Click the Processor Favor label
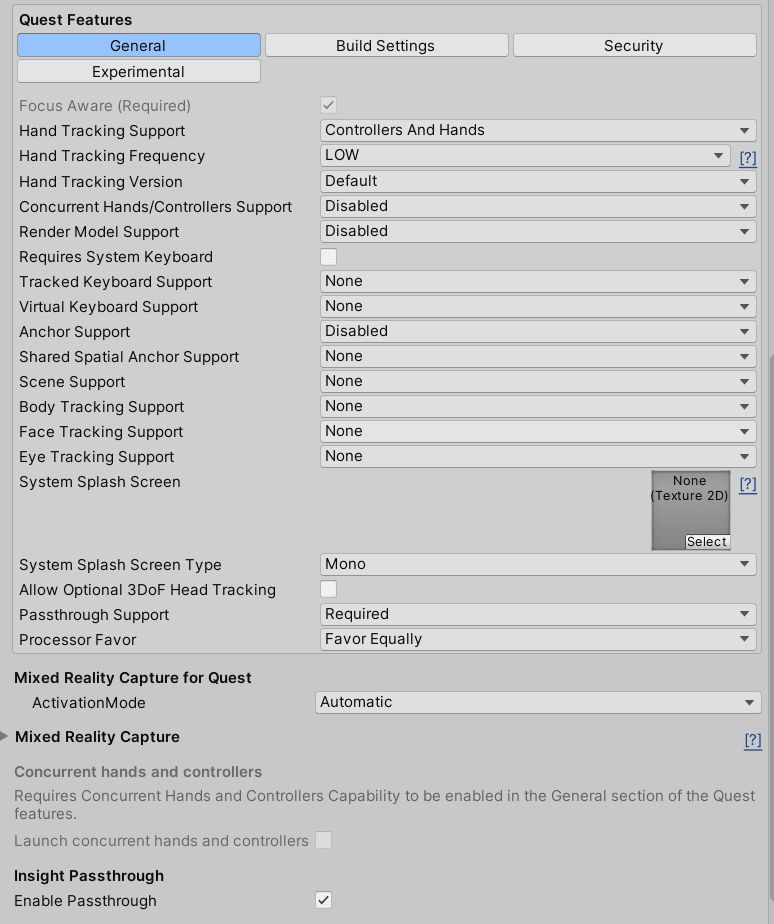Viewport: 774px width, 924px height. point(77,640)
